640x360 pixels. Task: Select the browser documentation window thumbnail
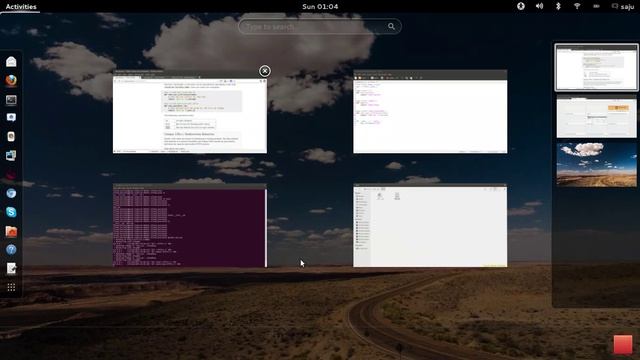[190, 112]
